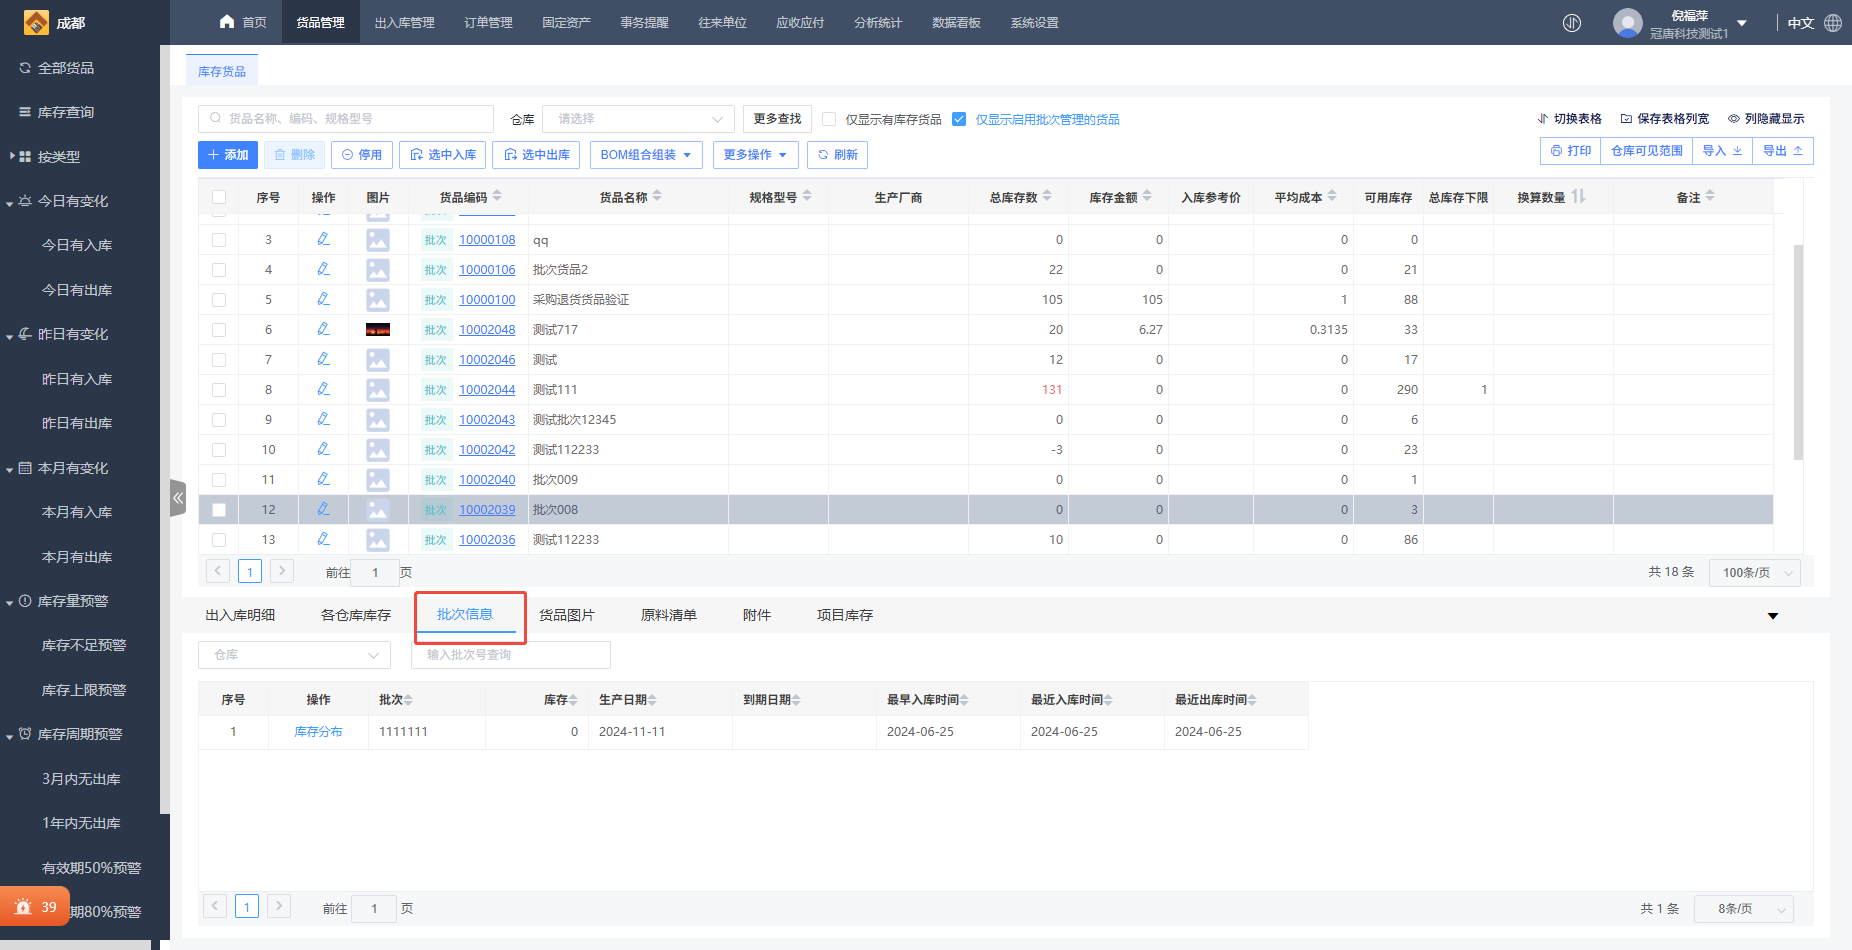Click the 打印 print button
This screenshot has height=950, width=1852.
click(x=1571, y=151)
